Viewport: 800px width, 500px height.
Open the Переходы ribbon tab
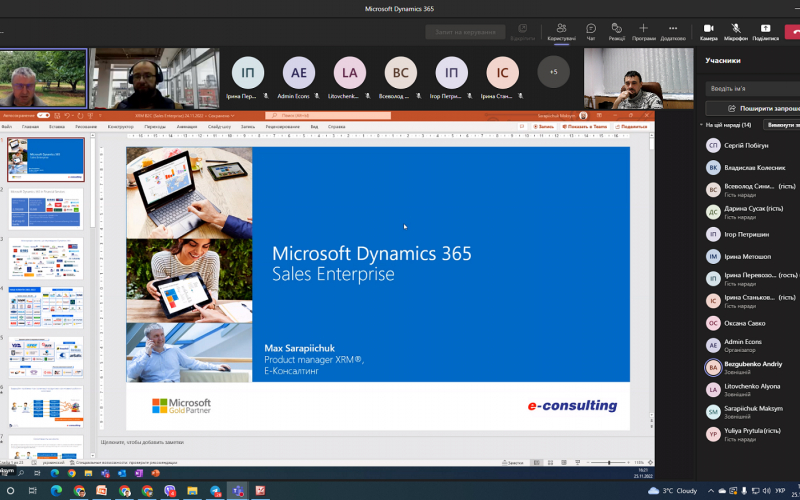155,127
